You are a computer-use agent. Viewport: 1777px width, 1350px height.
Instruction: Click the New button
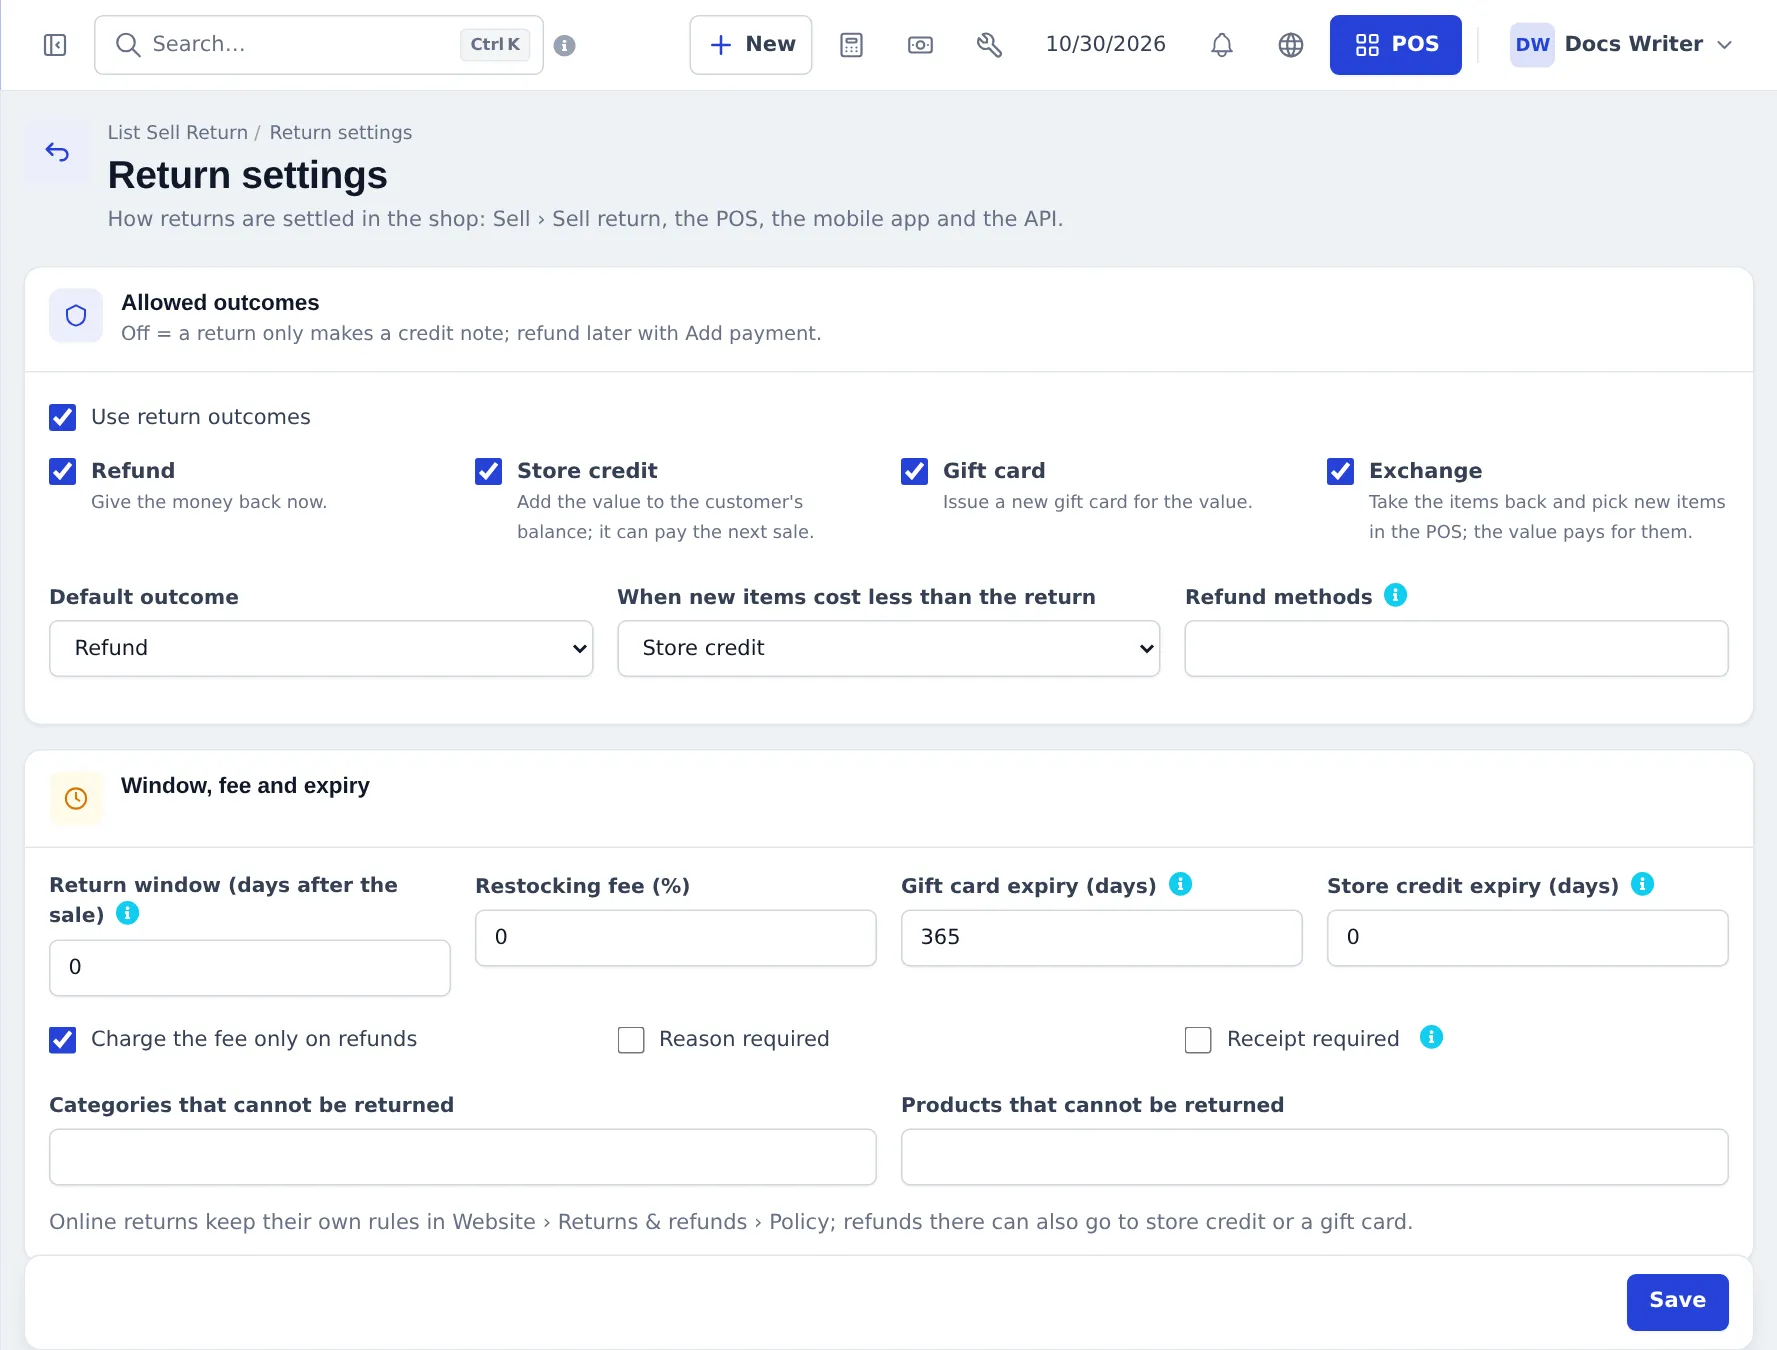pyautogui.click(x=751, y=45)
